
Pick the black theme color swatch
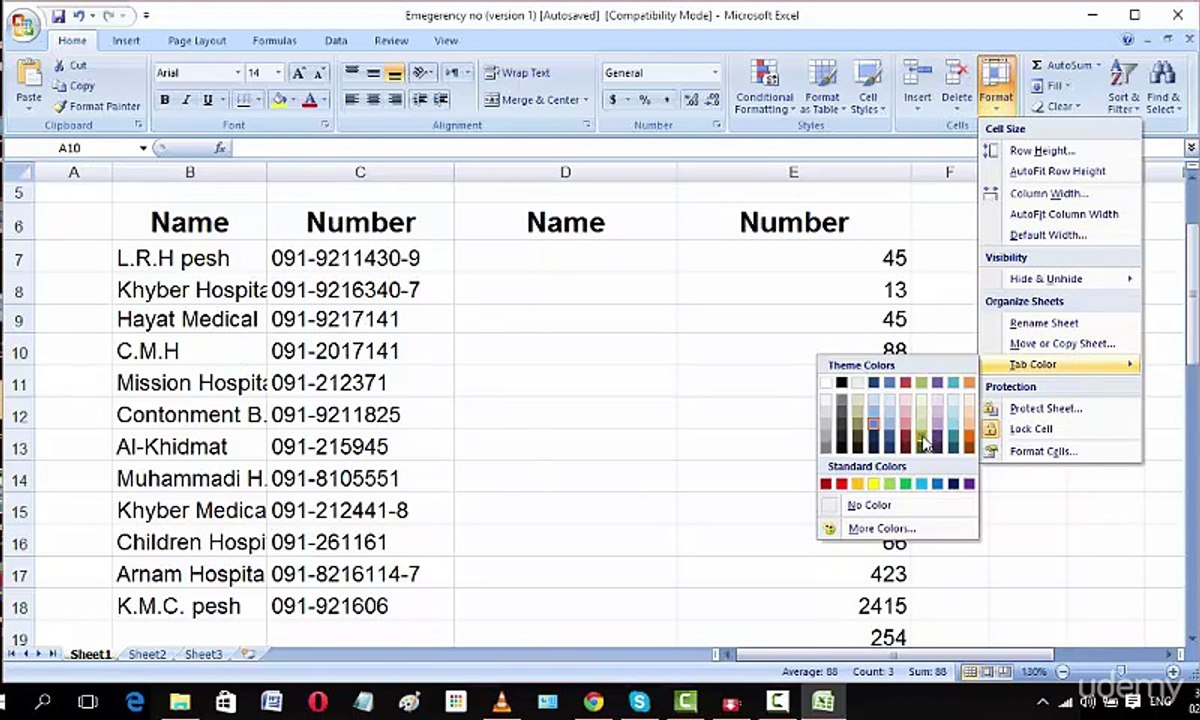pyautogui.click(x=842, y=382)
